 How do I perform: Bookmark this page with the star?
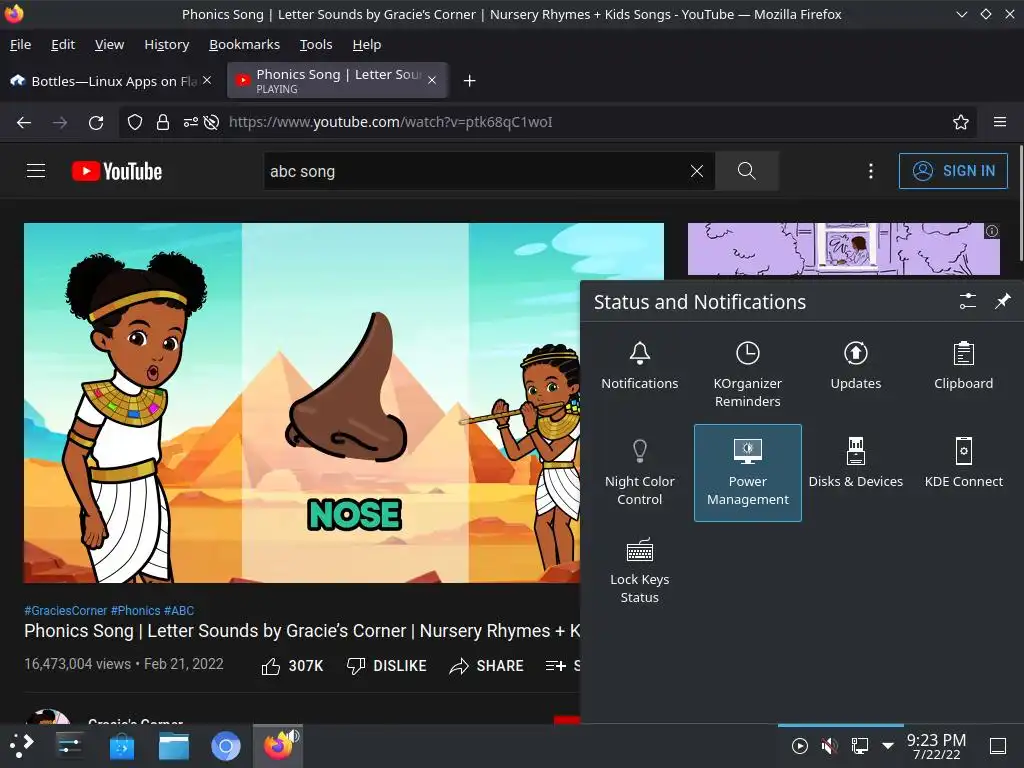(960, 122)
